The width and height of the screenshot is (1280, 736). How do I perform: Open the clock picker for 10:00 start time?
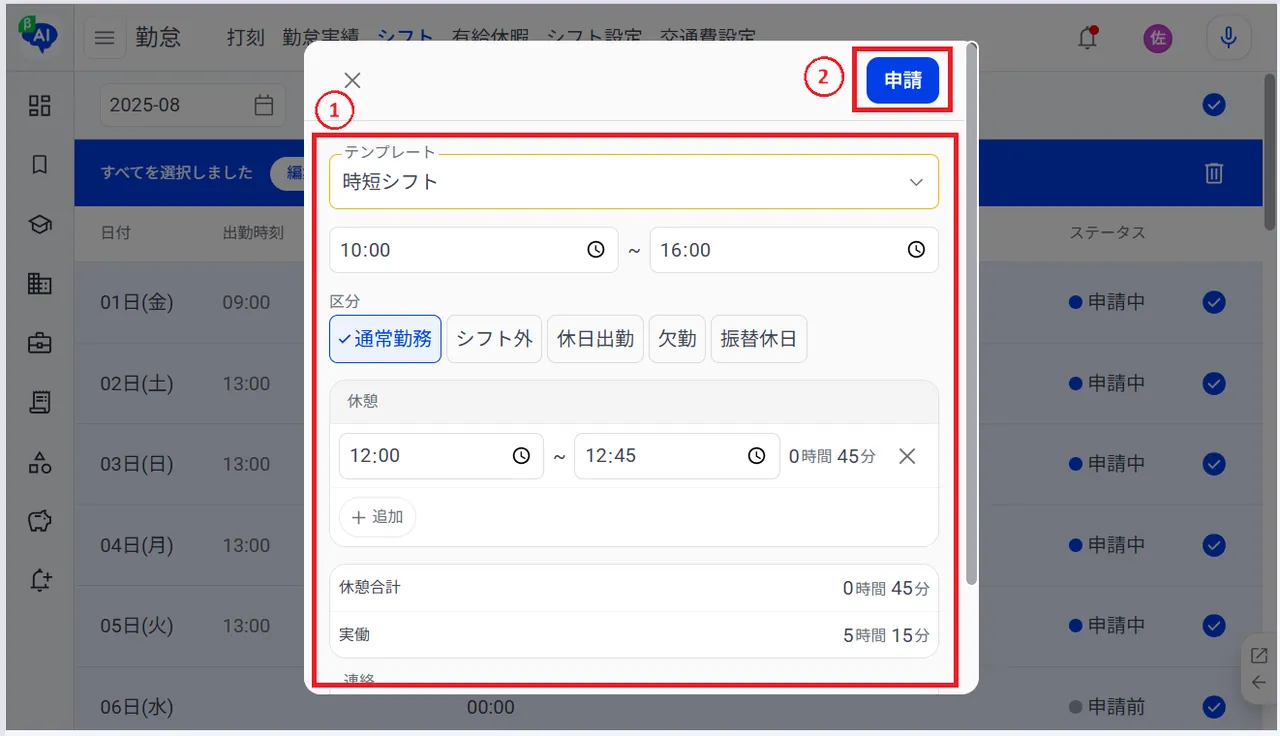click(x=596, y=250)
